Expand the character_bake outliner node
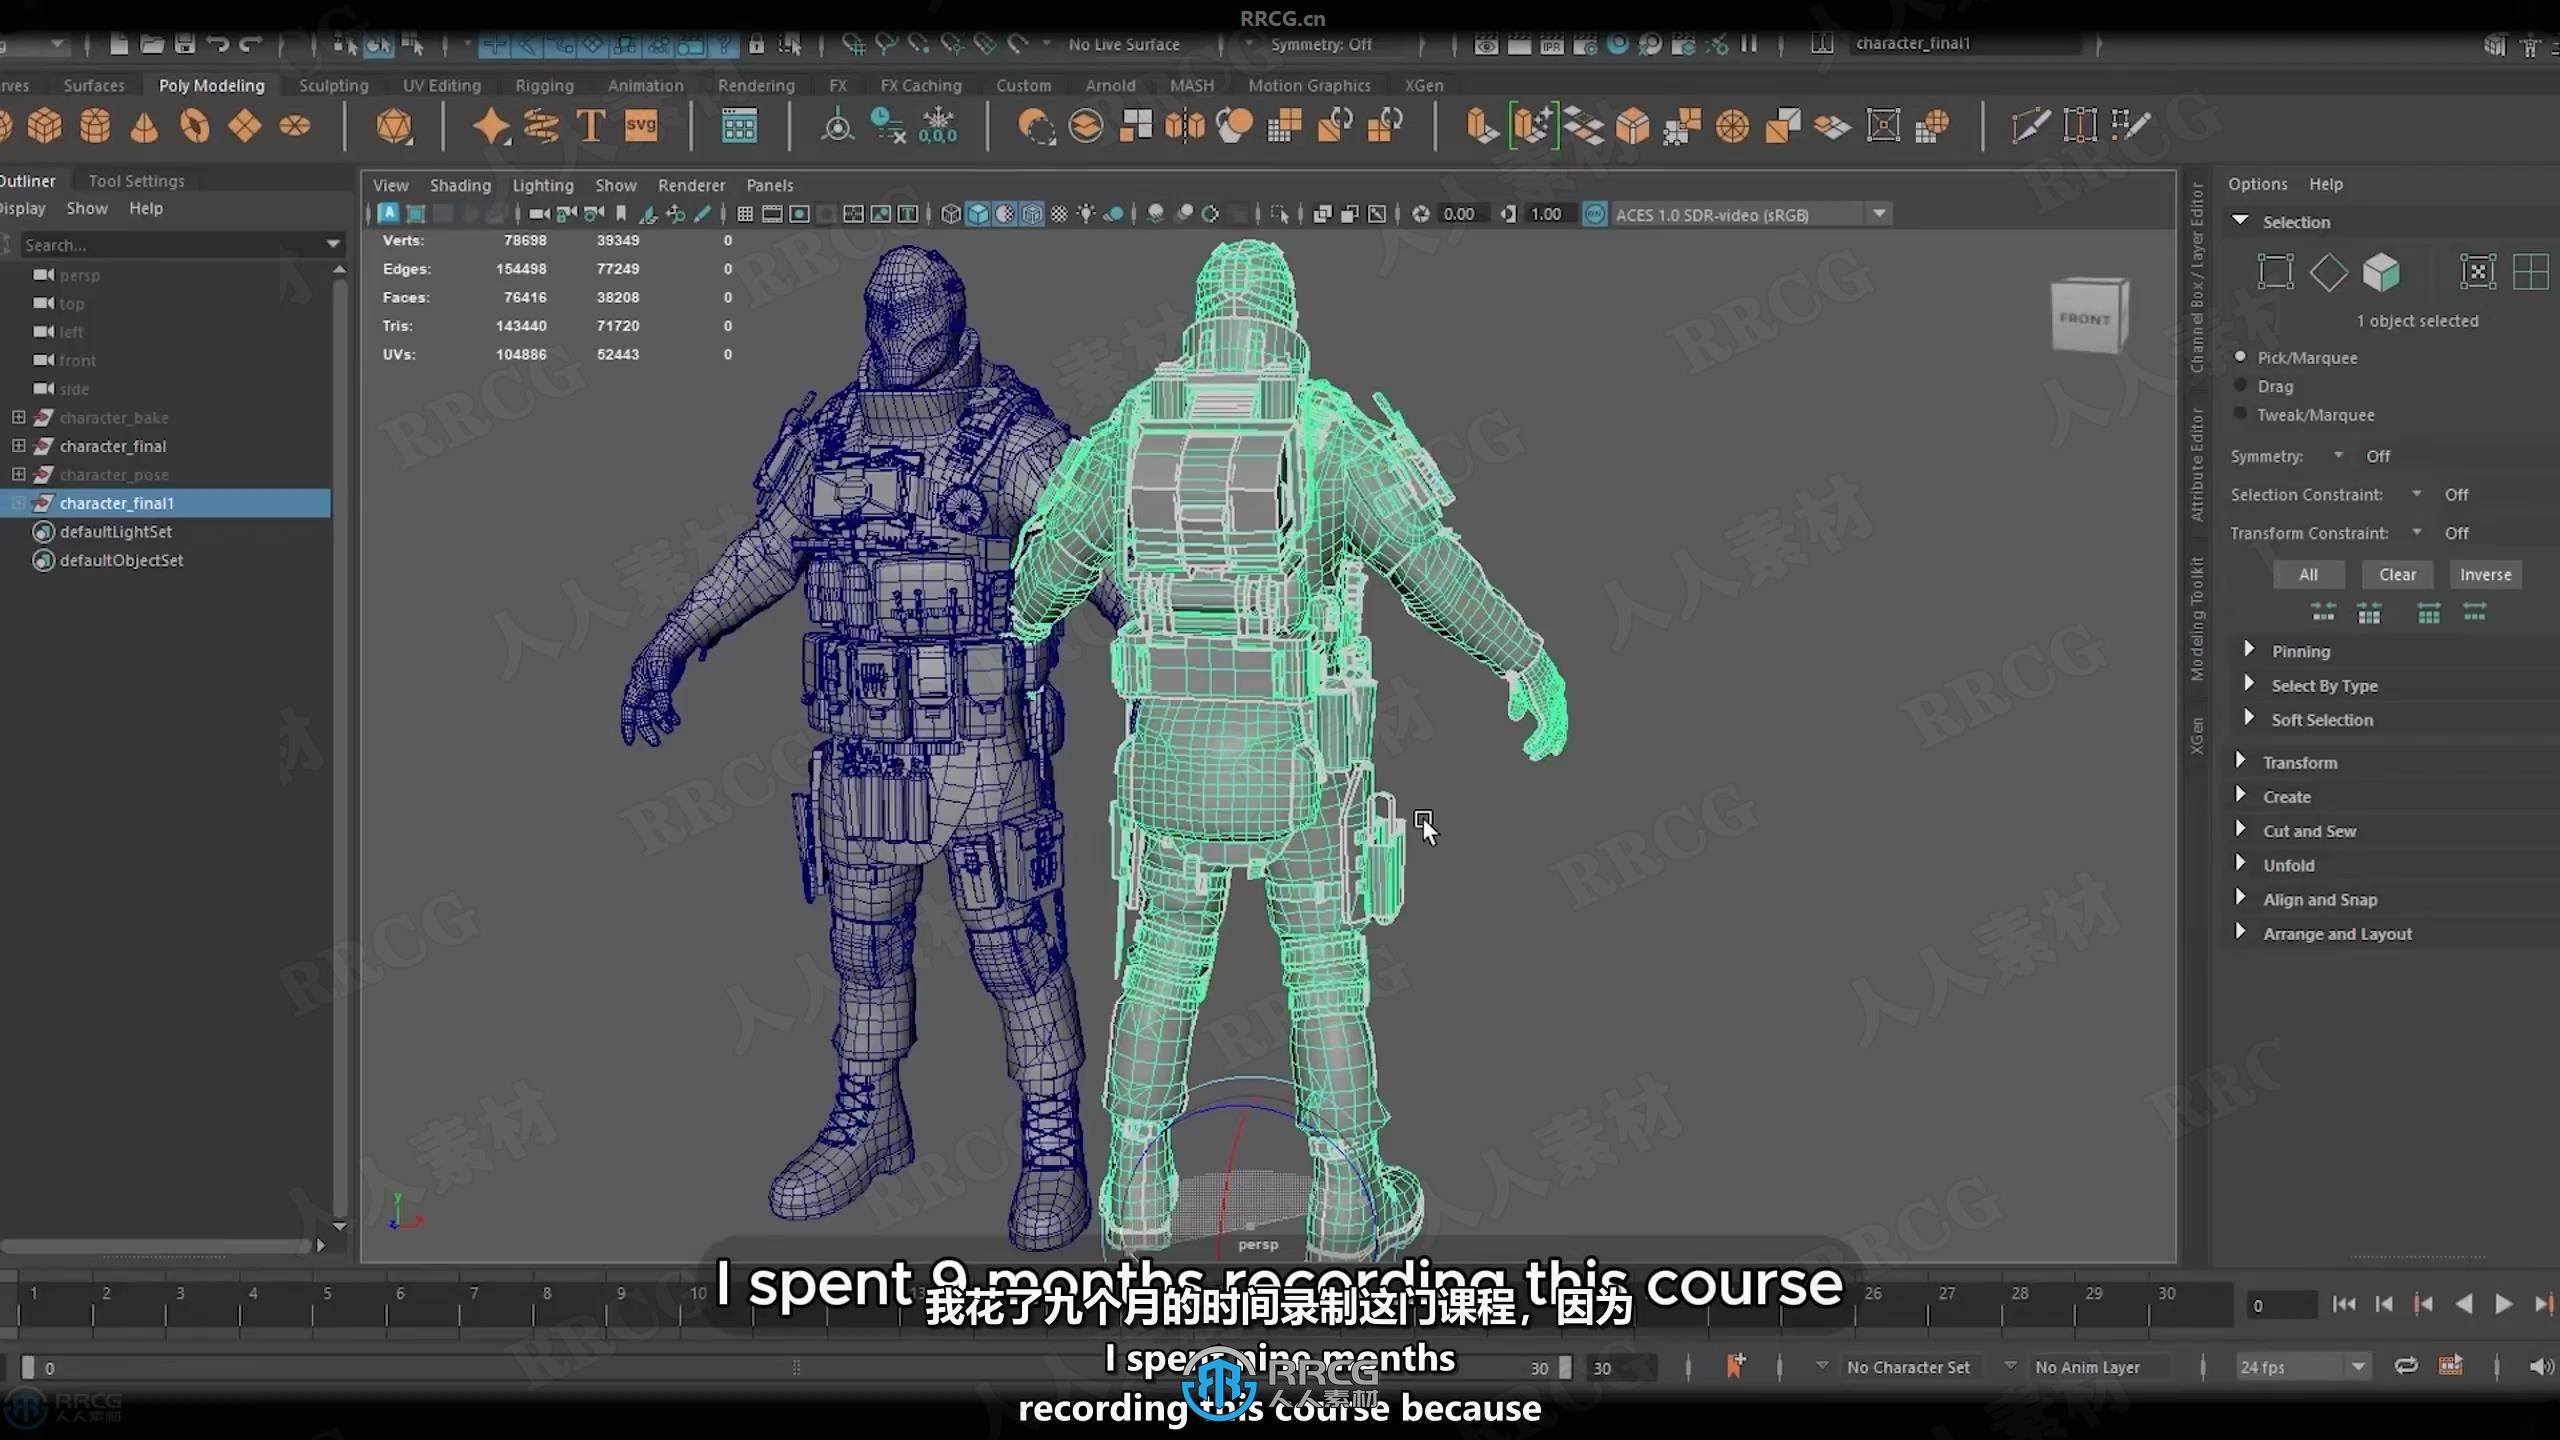The image size is (2560, 1440). coord(18,417)
